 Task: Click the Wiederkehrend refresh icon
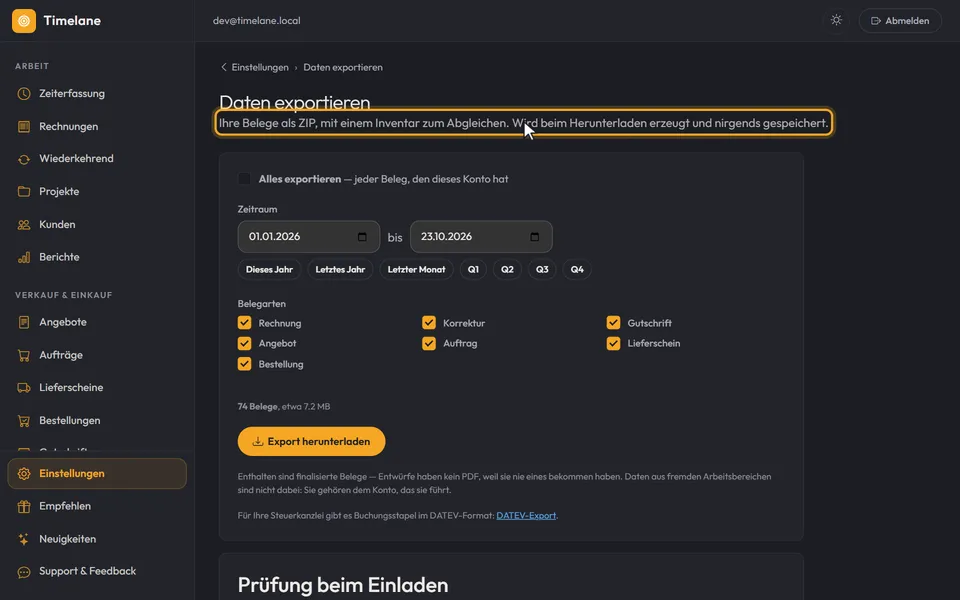(24, 159)
